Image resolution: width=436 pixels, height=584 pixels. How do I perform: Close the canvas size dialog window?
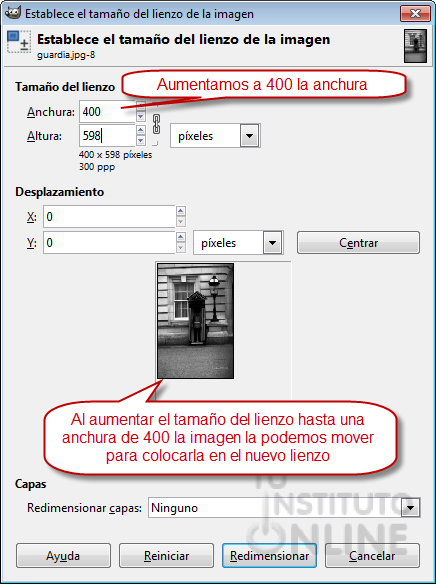[x=415, y=14]
